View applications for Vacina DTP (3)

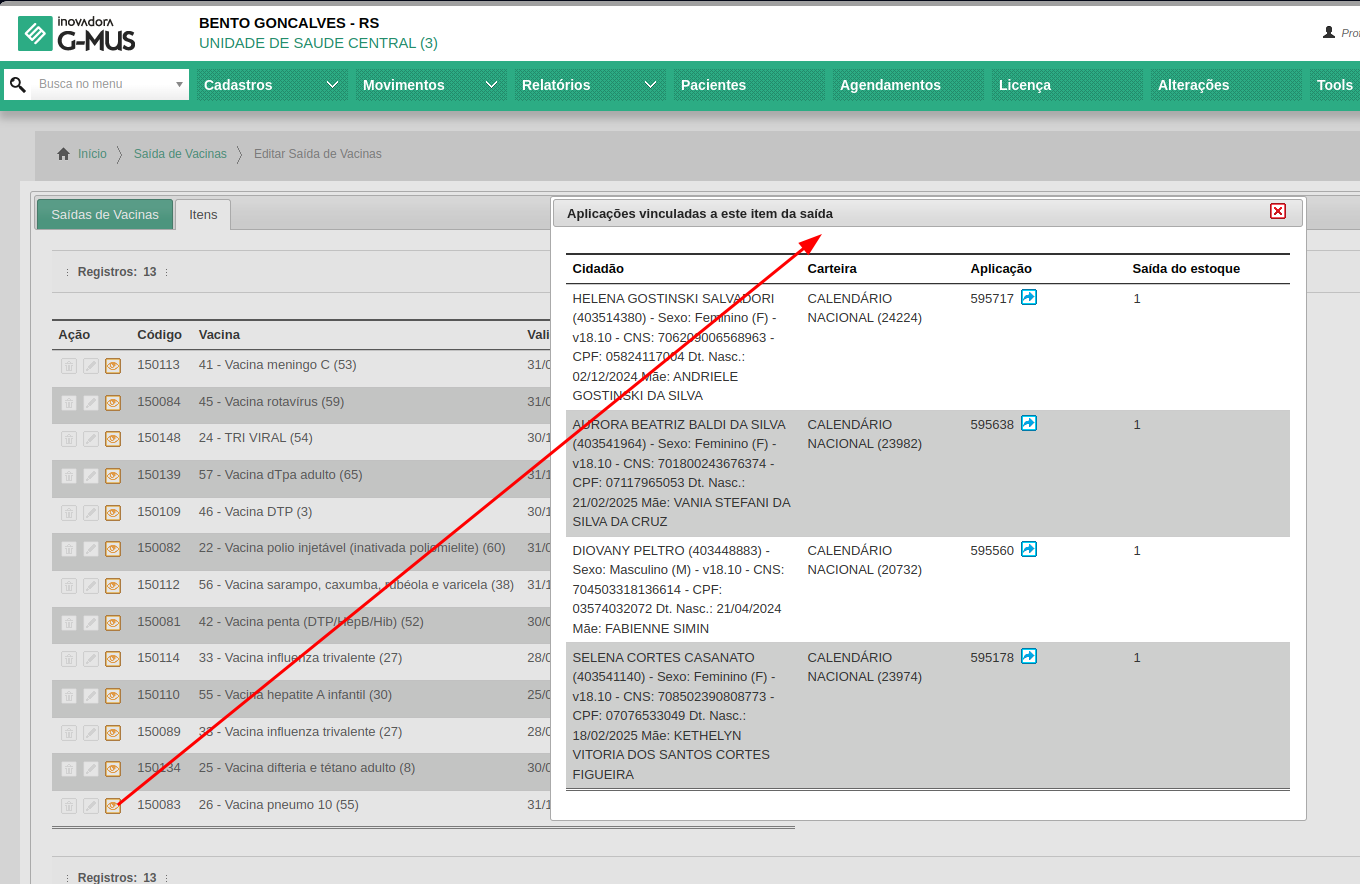(113, 513)
